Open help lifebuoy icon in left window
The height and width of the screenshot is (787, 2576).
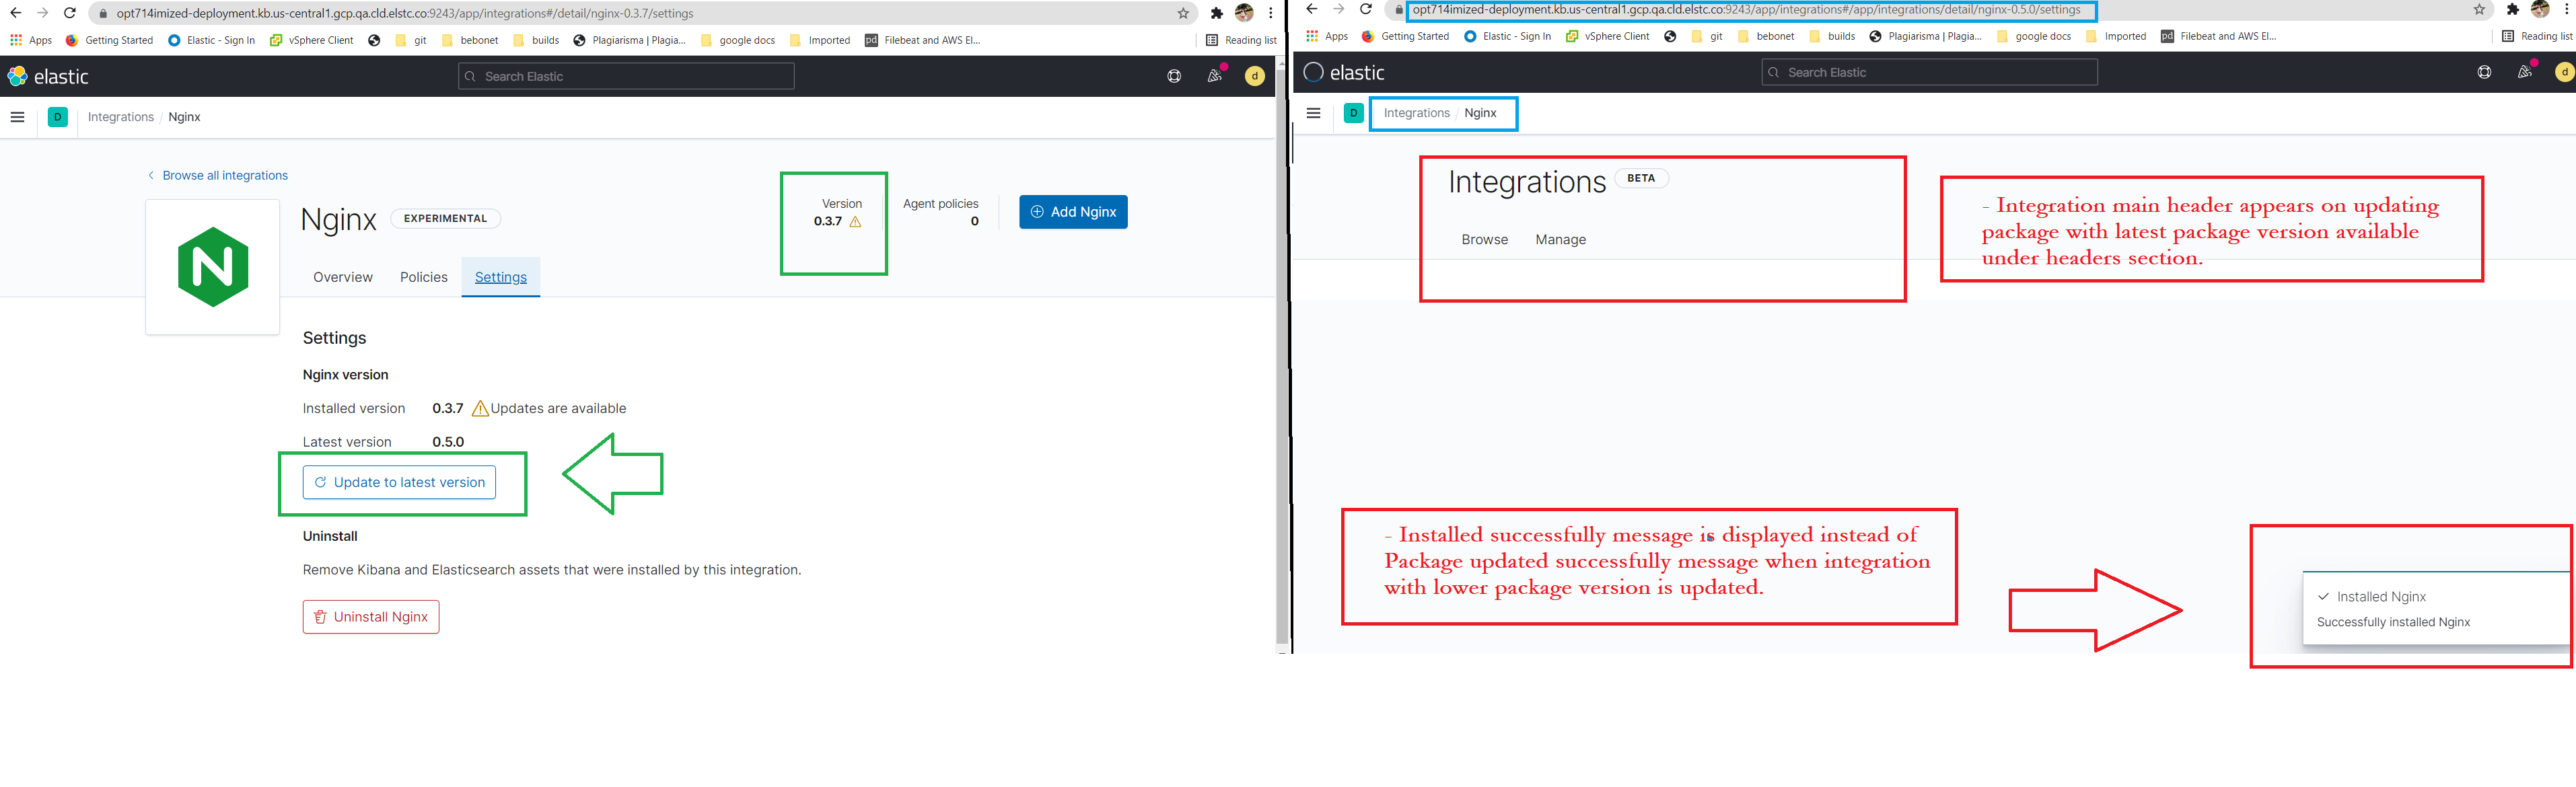click(1174, 76)
